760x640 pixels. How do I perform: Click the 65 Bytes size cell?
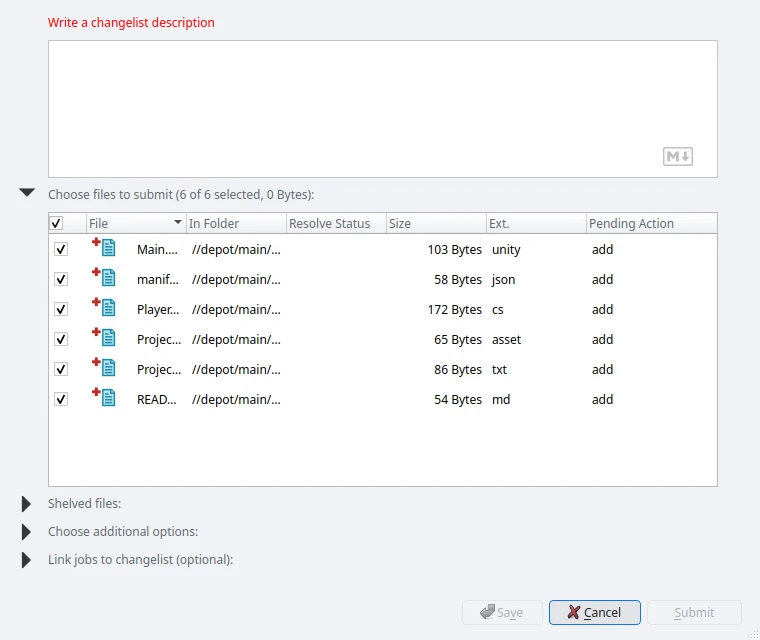[458, 340]
